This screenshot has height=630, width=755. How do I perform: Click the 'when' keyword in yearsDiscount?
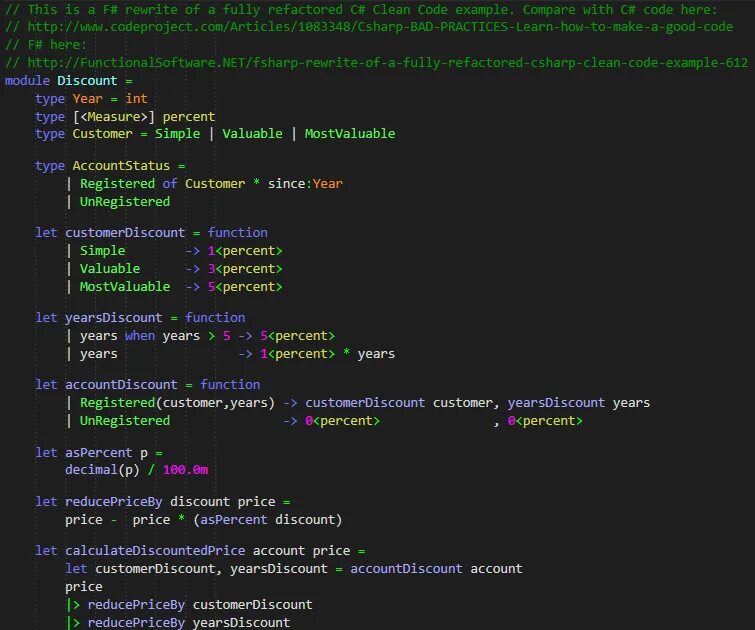(x=140, y=336)
